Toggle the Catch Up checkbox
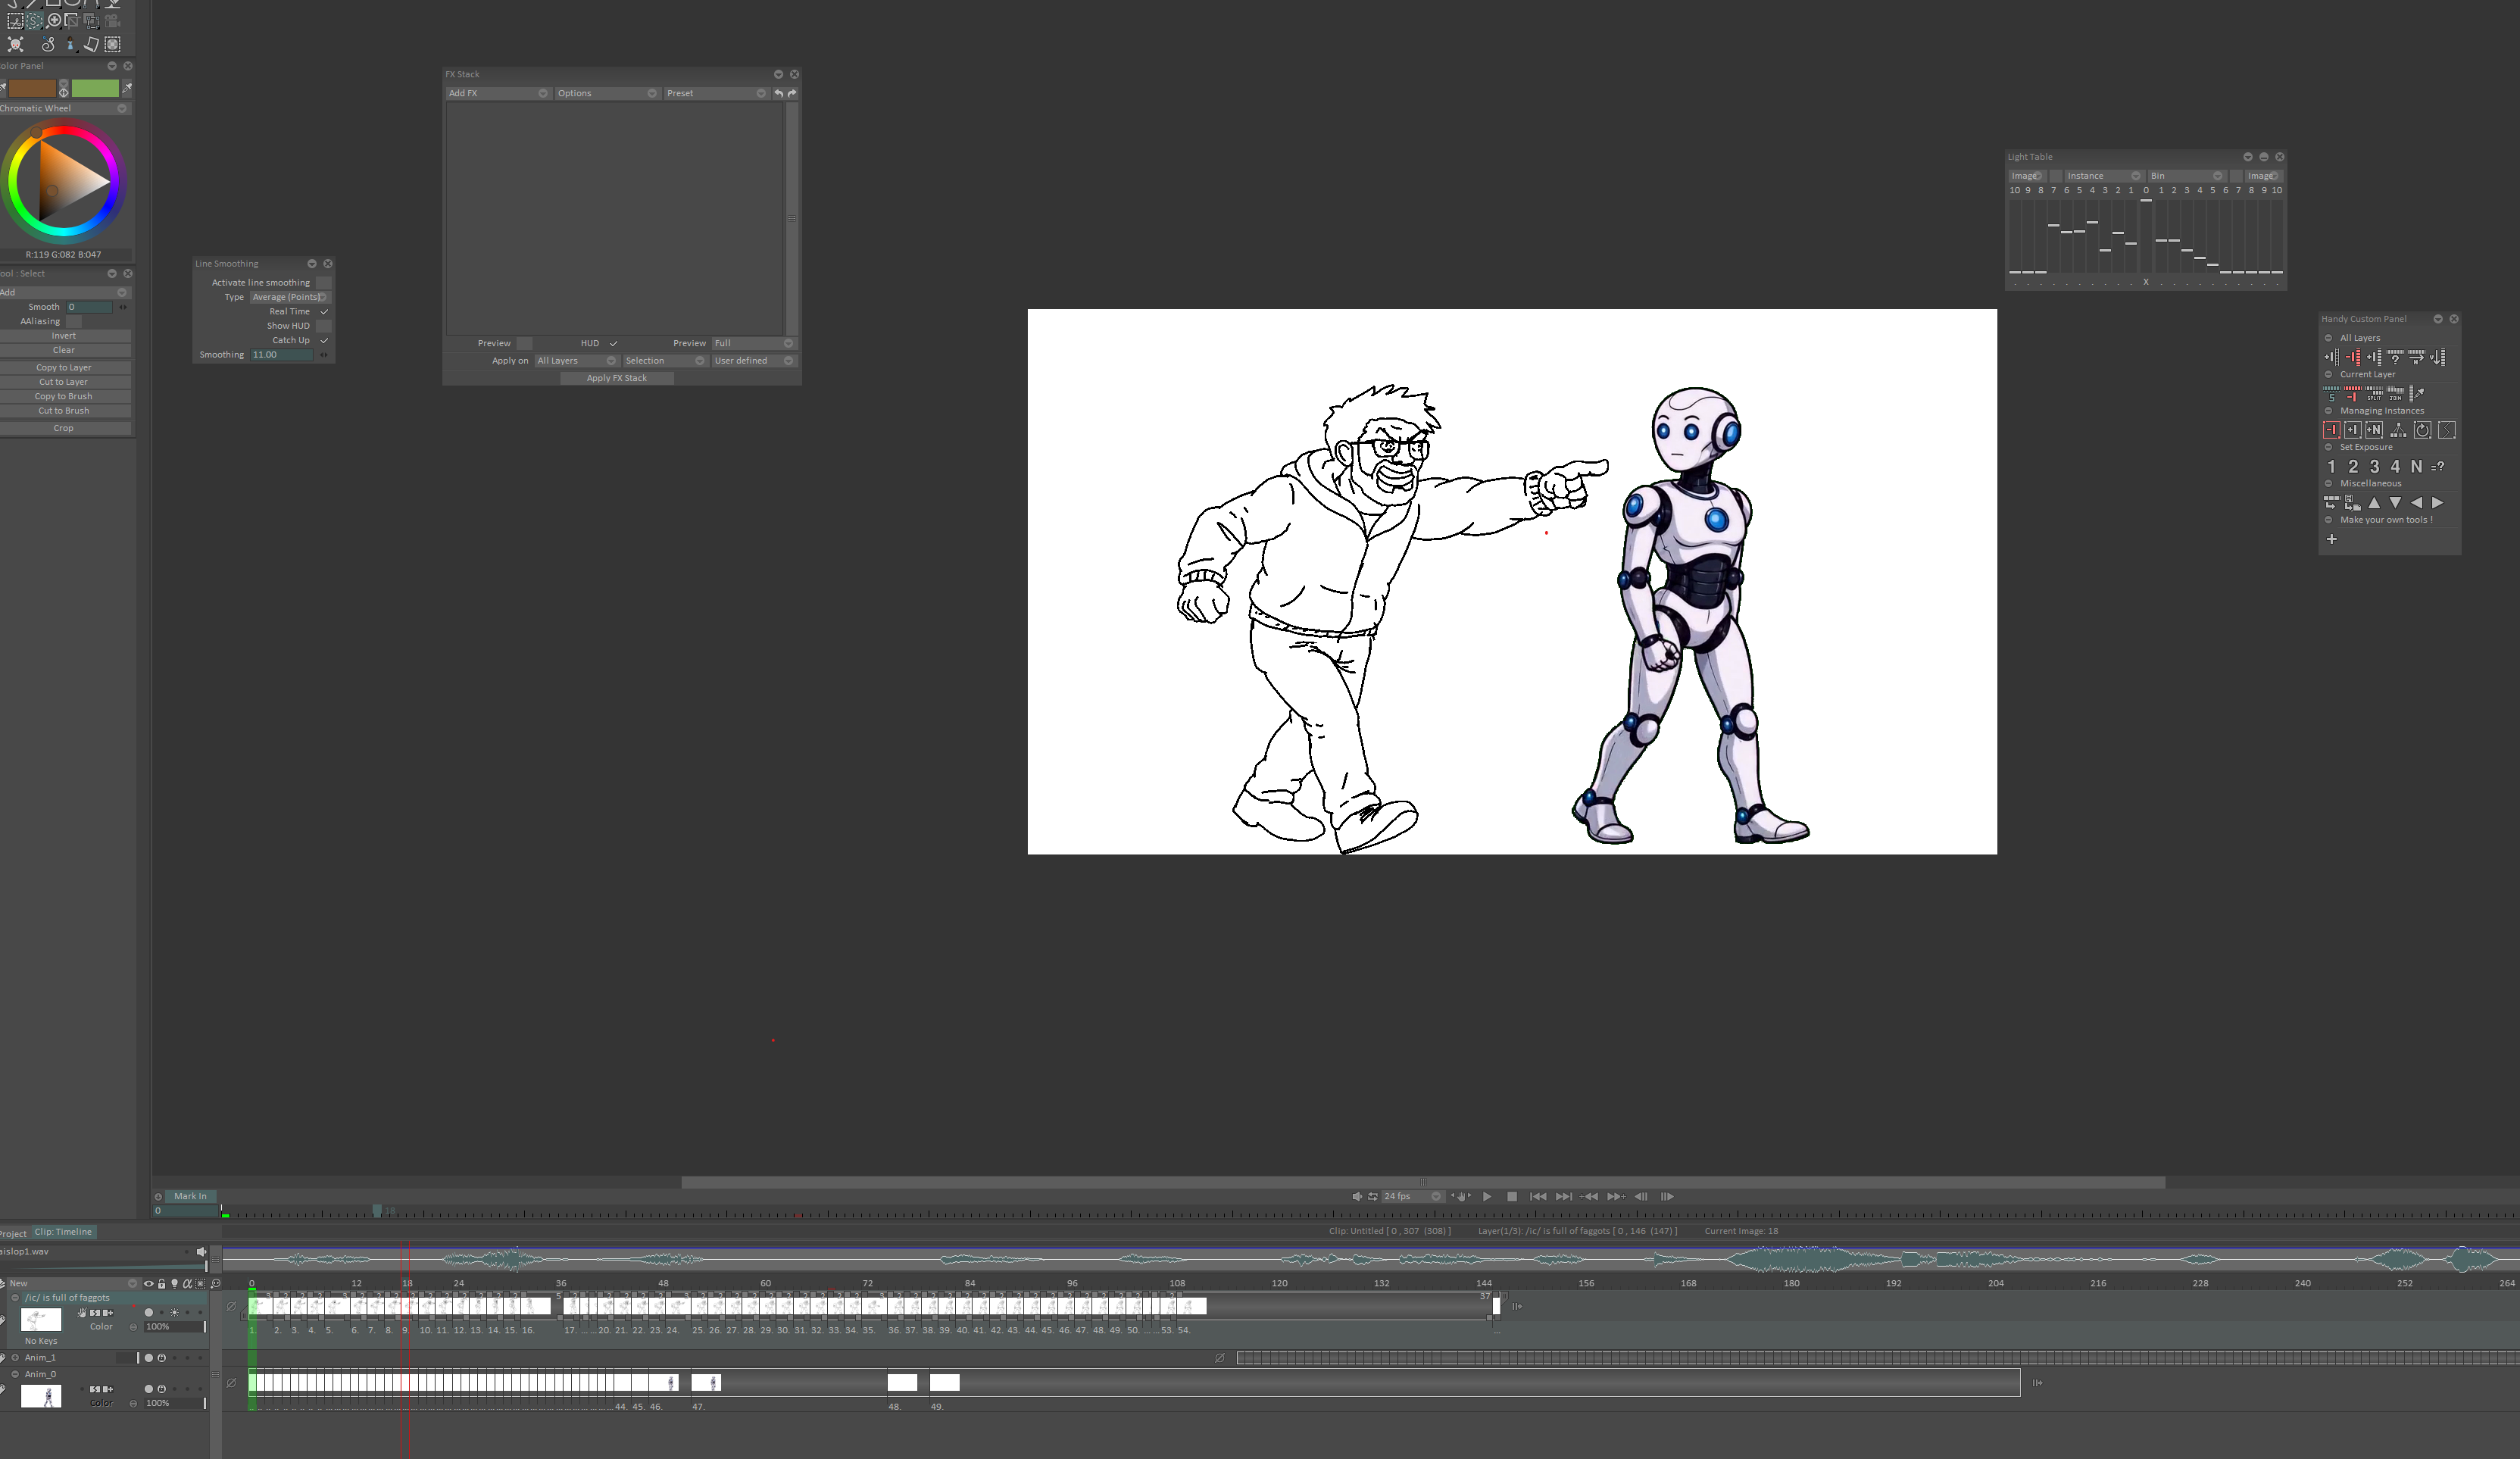Image resolution: width=2520 pixels, height=1459 pixels. [x=324, y=340]
